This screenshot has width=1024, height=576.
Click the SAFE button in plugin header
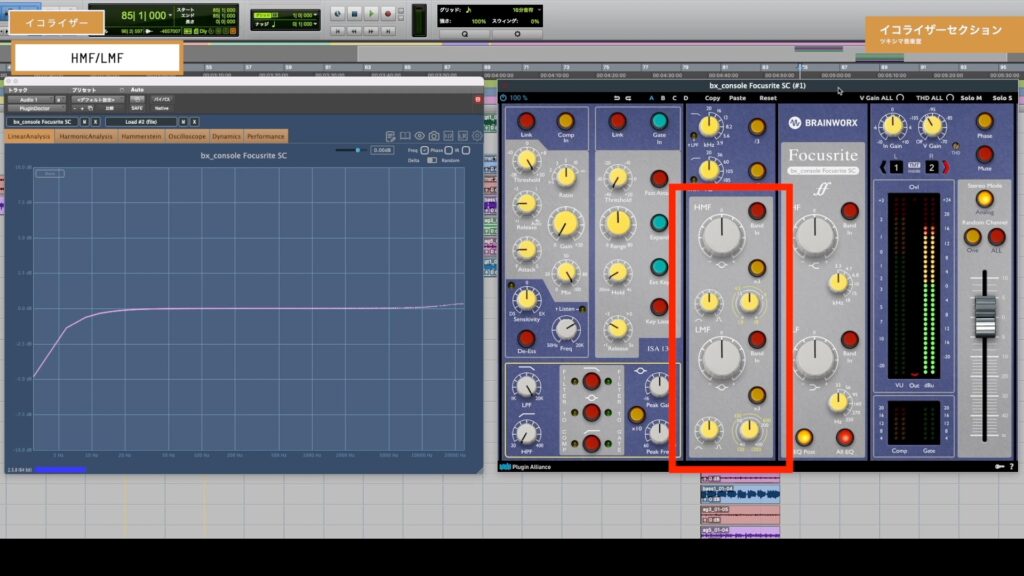[x=136, y=108]
